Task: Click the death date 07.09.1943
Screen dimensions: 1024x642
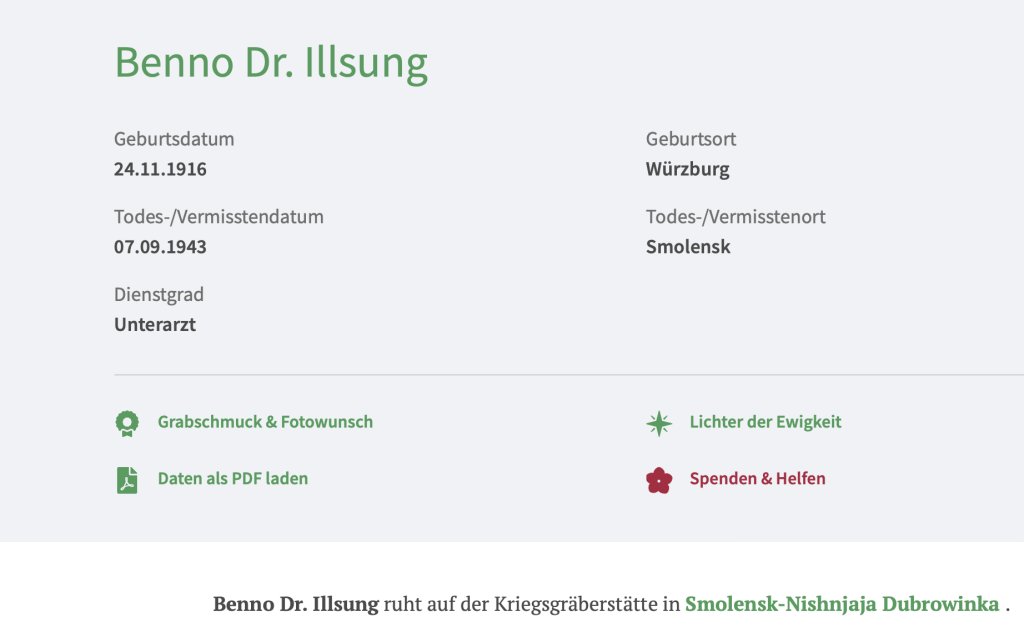Action: point(160,247)
